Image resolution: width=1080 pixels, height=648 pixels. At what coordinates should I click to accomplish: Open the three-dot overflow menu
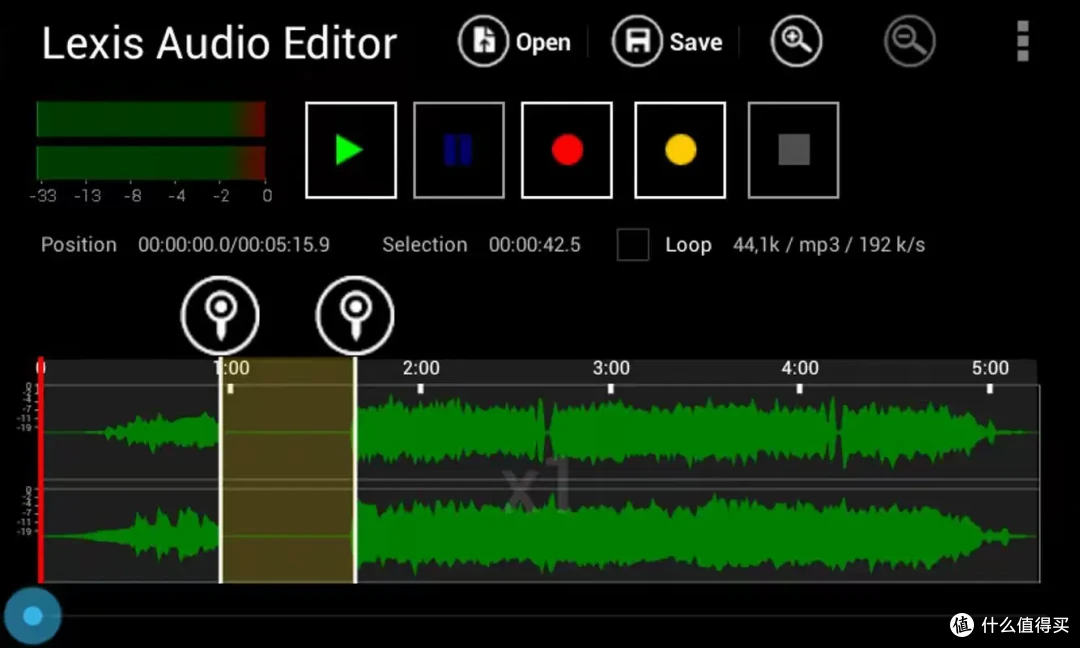1023,41
